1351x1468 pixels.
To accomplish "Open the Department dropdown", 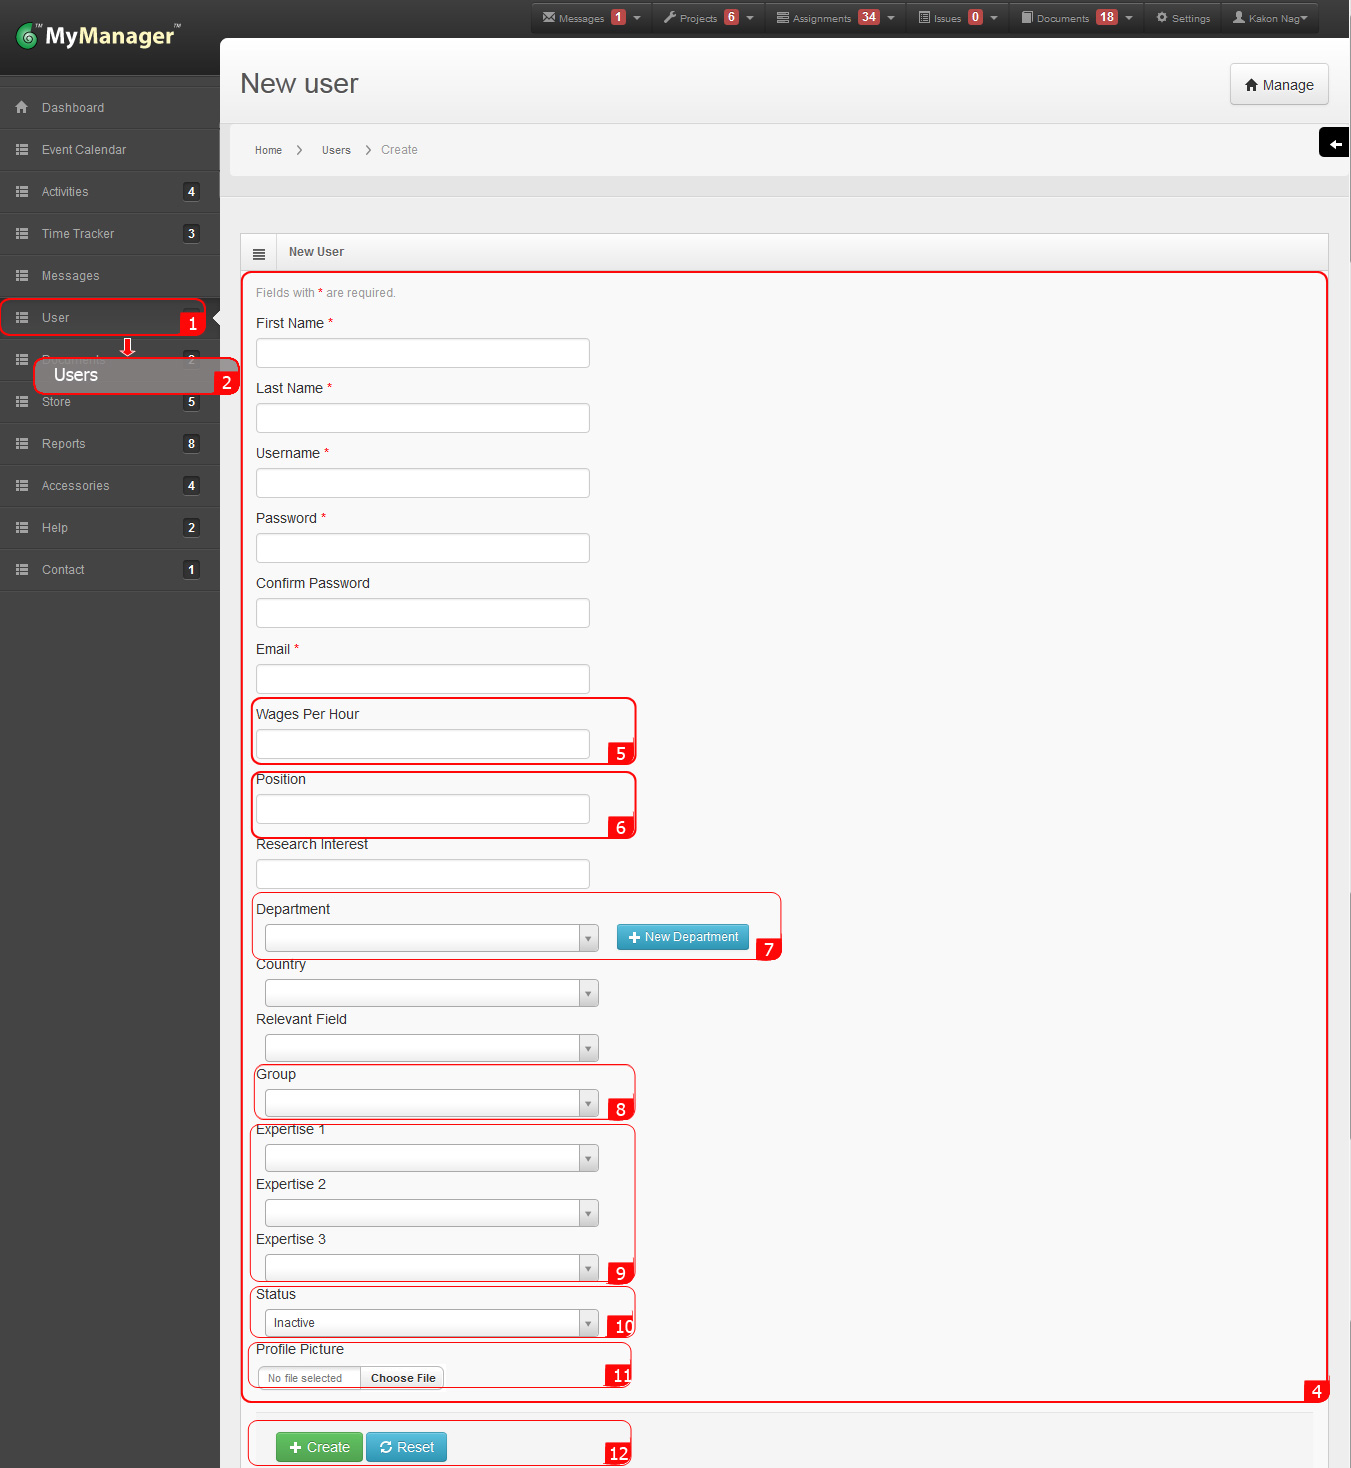I will pos(431,938).
